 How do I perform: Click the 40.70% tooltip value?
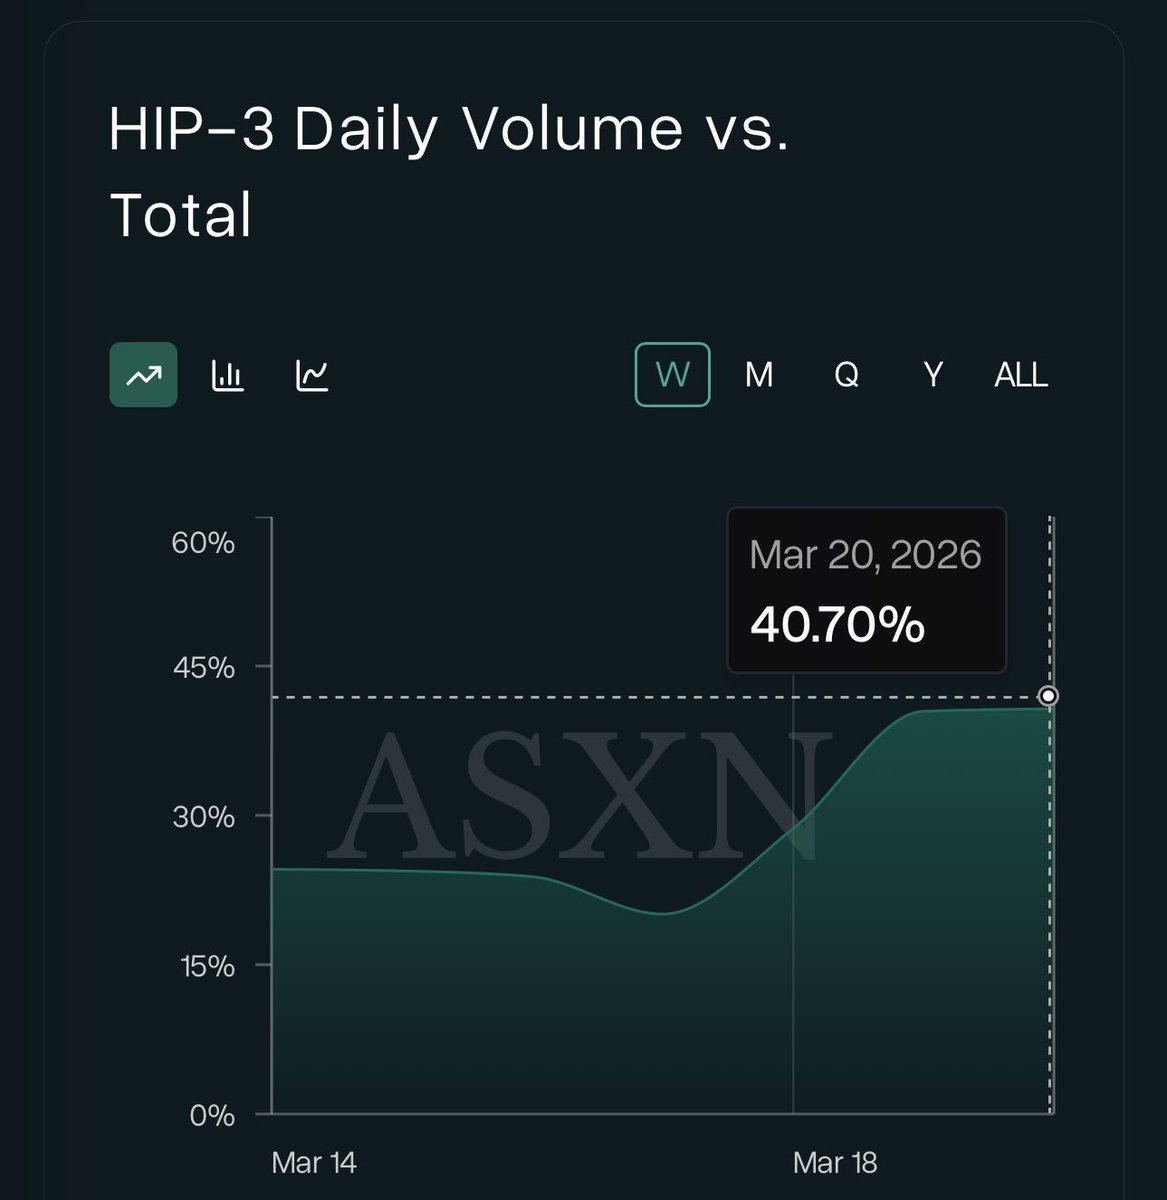(x=837, y=625)
